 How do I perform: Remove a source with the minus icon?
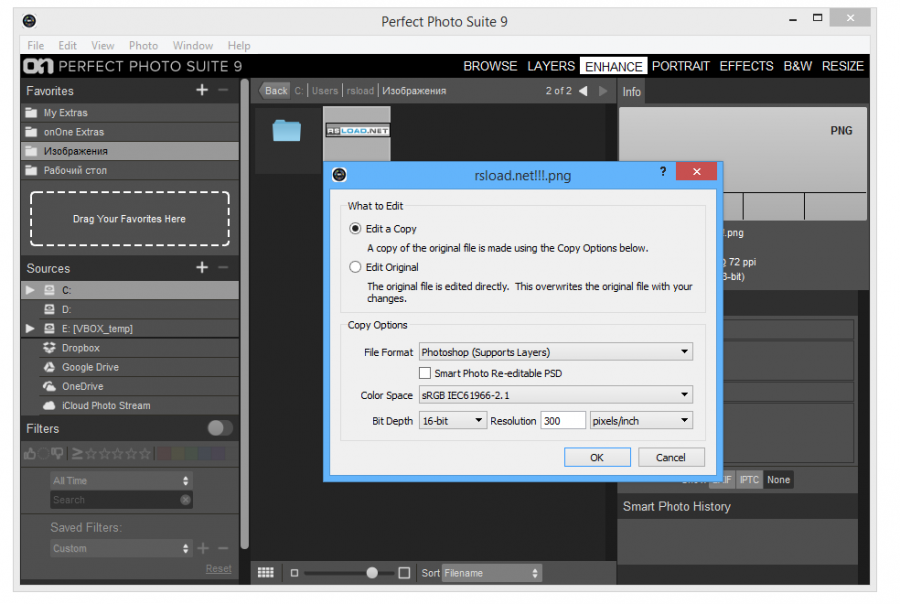223,268
